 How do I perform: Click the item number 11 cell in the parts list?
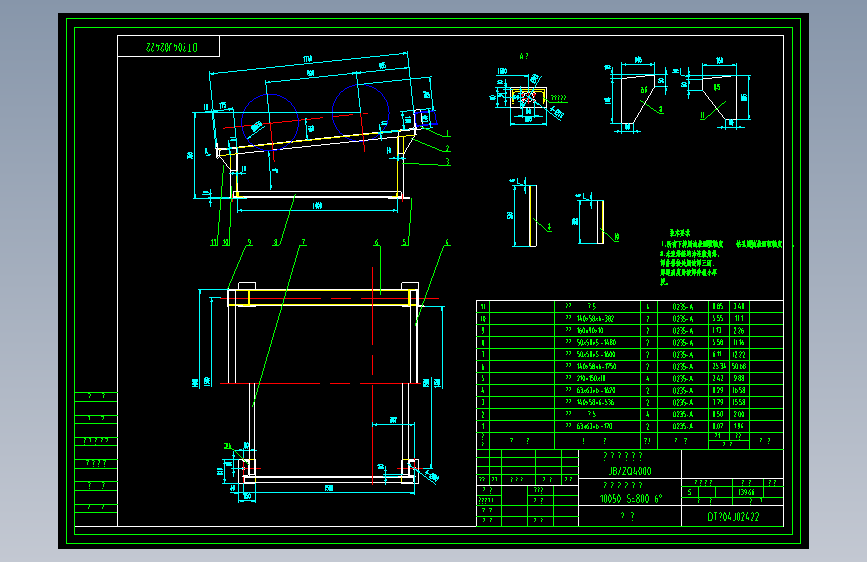click(483, 306)
